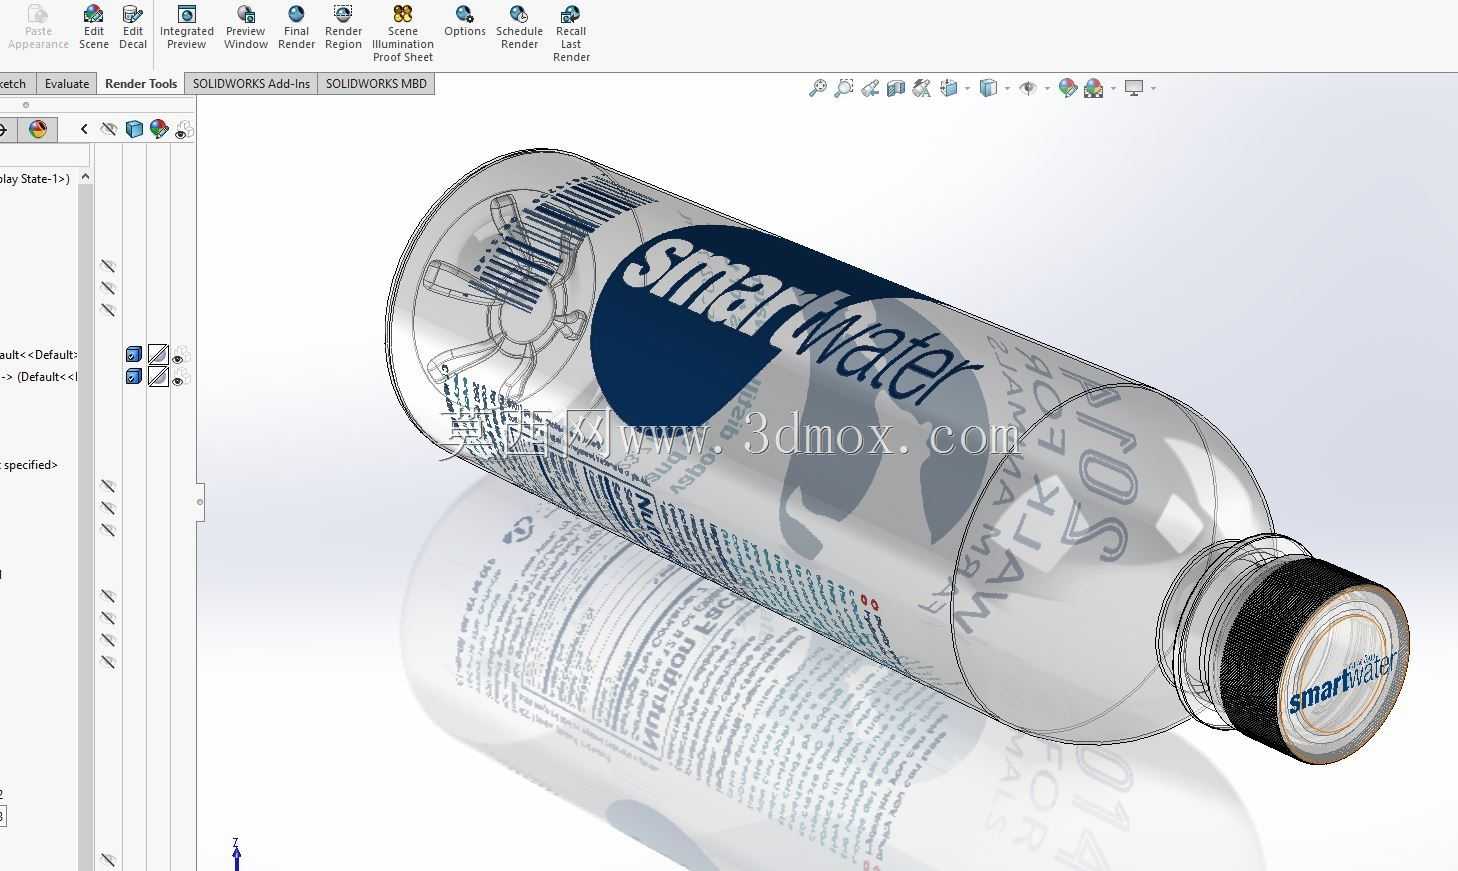Viewport: 1458px width, 871px height.
Task: Open the Display Style dropdown arrow
Action: 1007,88
